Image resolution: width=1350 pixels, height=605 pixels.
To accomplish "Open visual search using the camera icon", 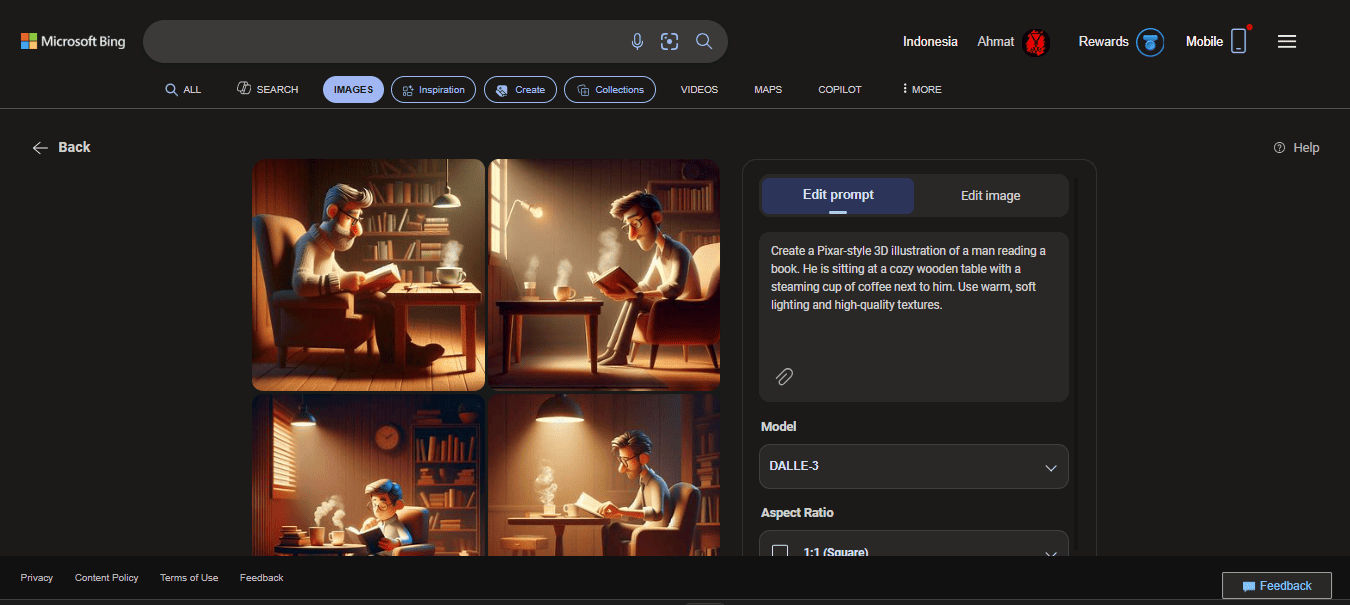I will (669, 41).
